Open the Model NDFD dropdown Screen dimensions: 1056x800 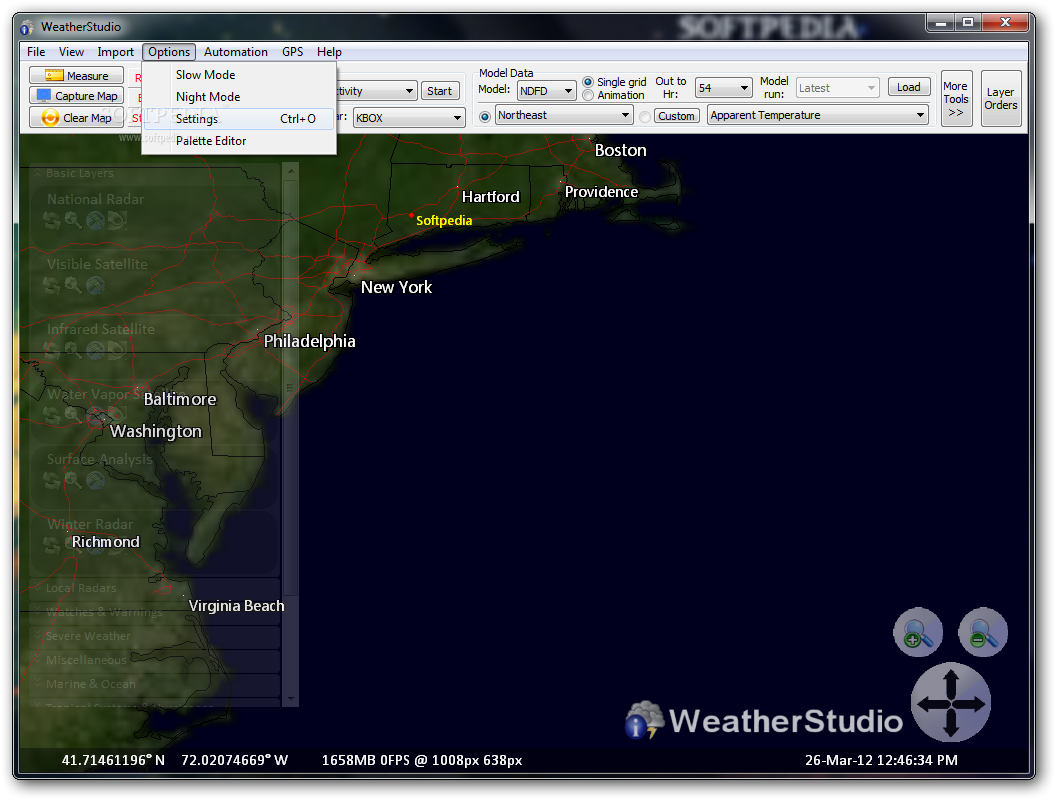546,91
